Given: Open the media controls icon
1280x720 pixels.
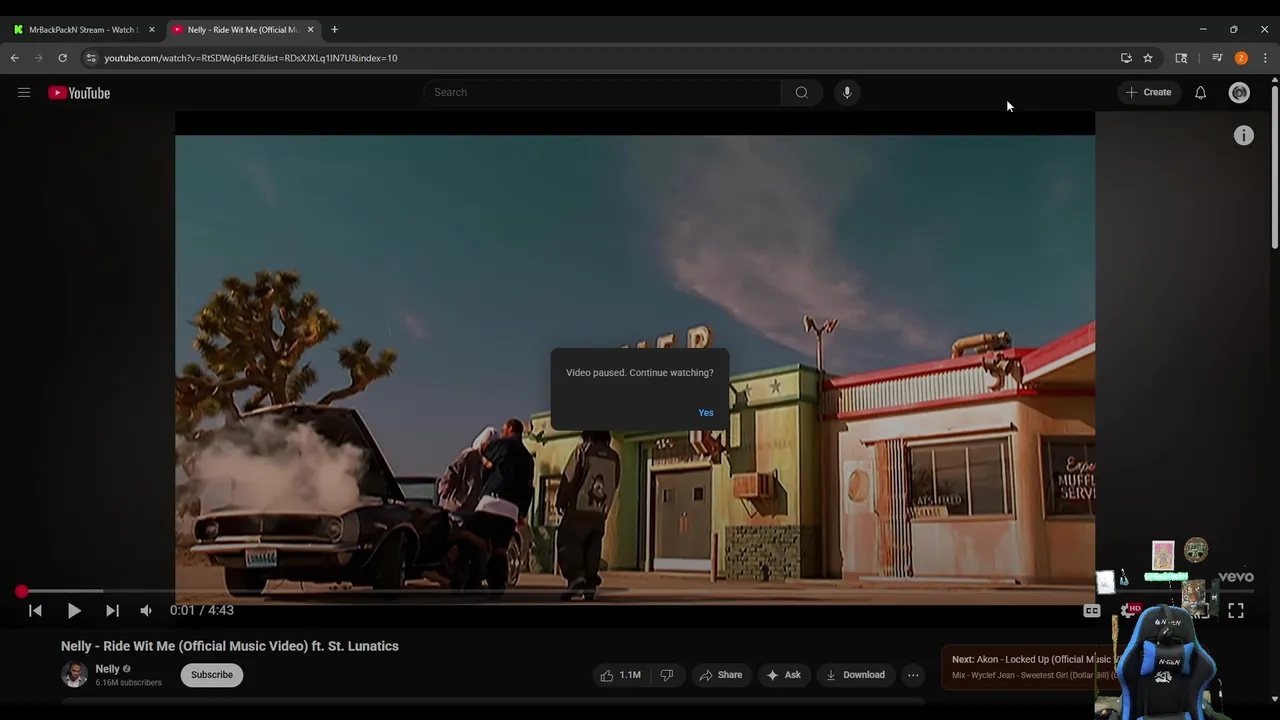Looking at the screenshot, I should 1217,58.
